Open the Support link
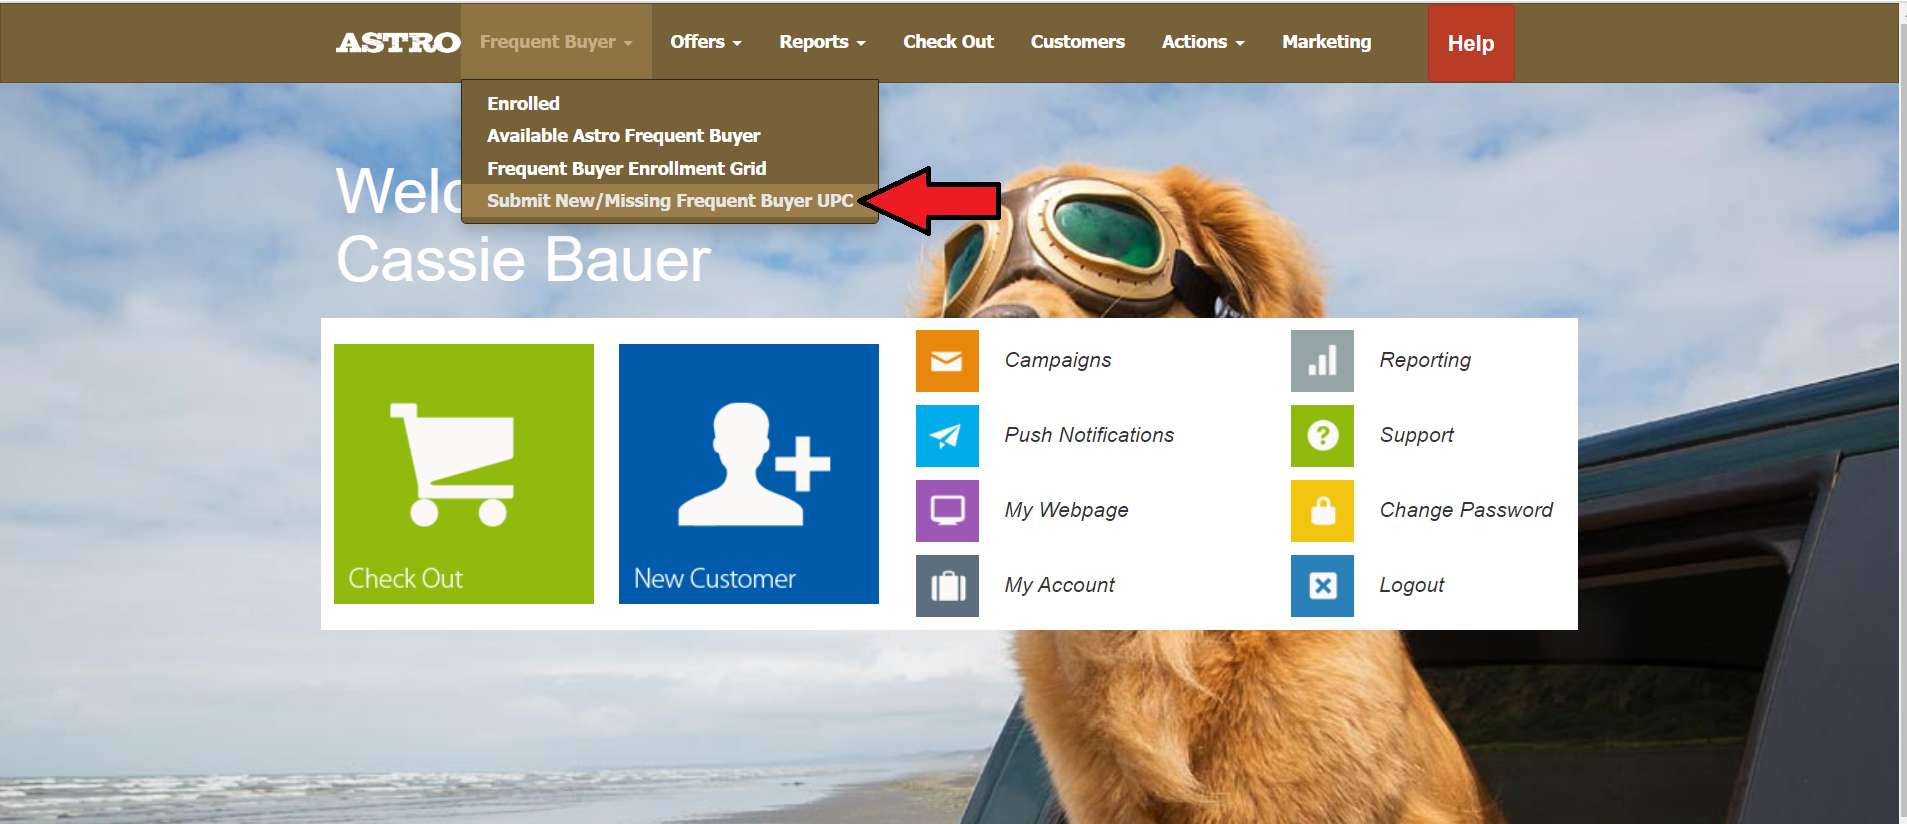 [1416, 435]
